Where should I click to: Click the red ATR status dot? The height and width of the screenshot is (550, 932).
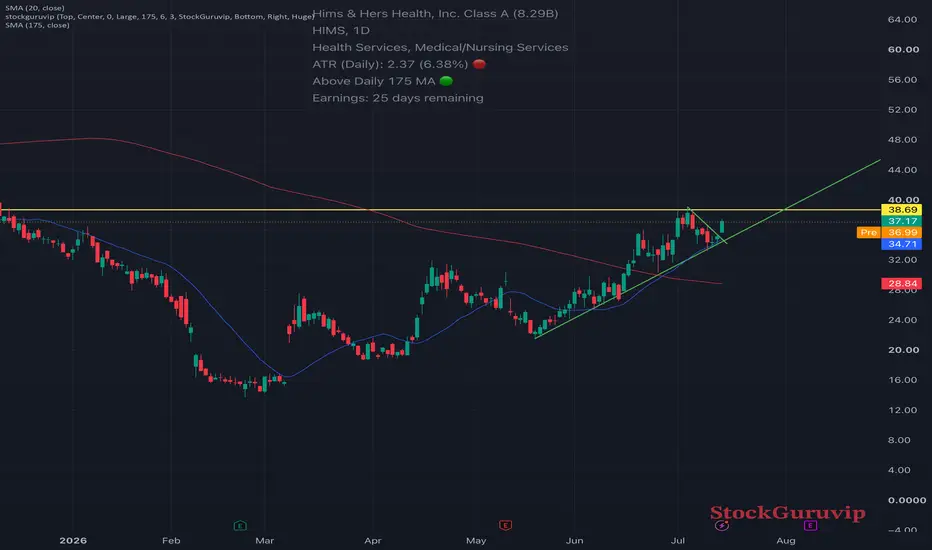[479, 64]
